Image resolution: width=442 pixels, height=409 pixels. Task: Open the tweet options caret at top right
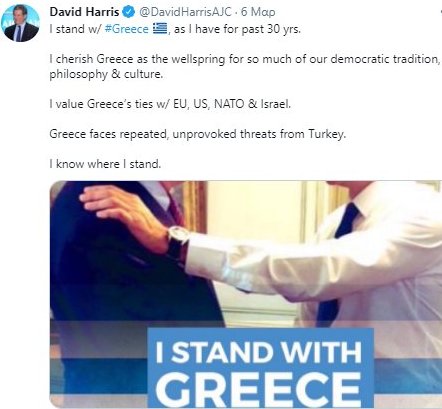pos(440,12)
